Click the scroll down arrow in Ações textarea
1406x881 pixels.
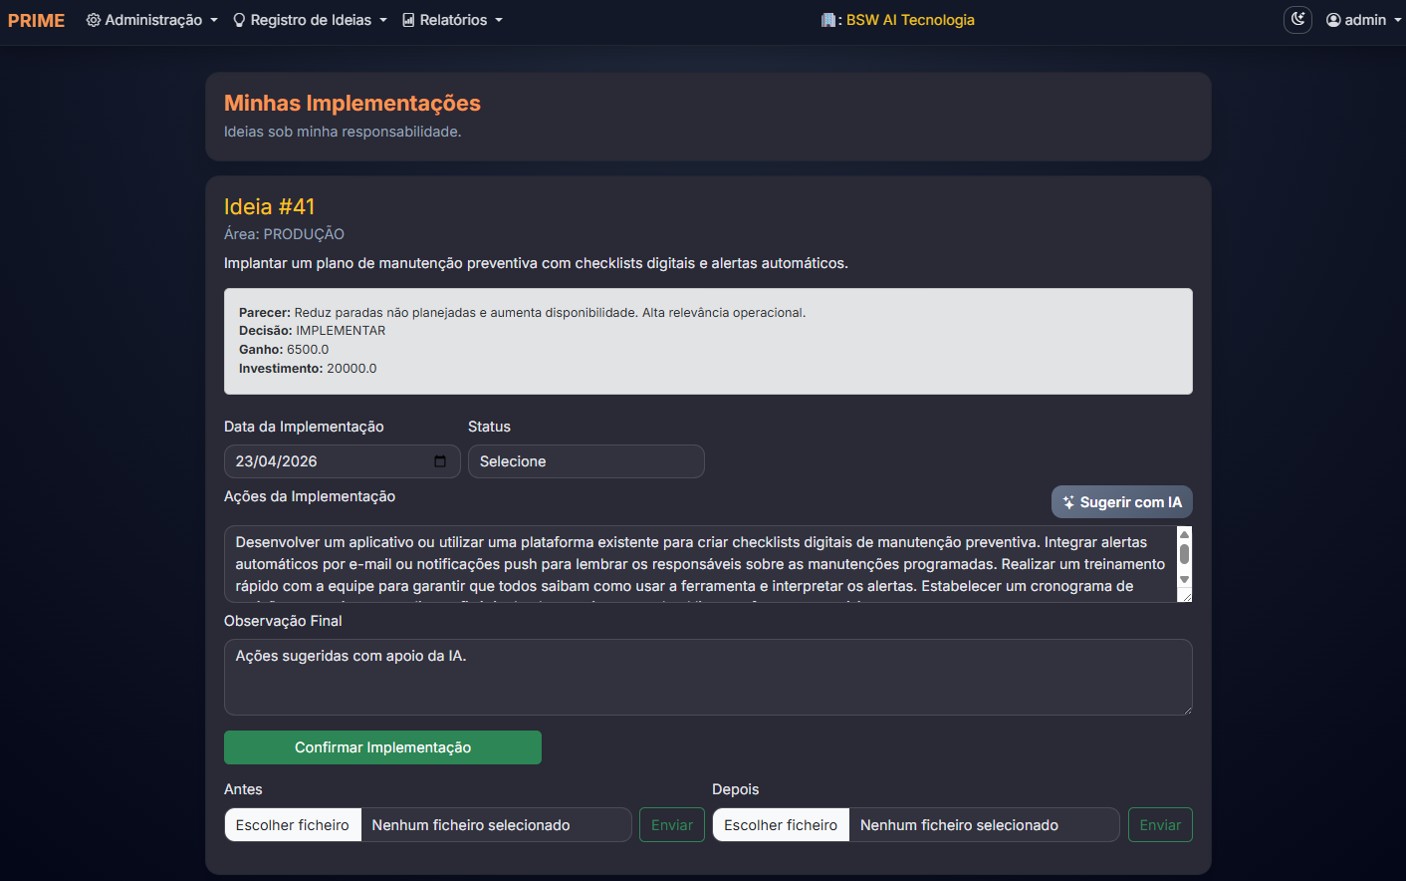point(1184,579)
